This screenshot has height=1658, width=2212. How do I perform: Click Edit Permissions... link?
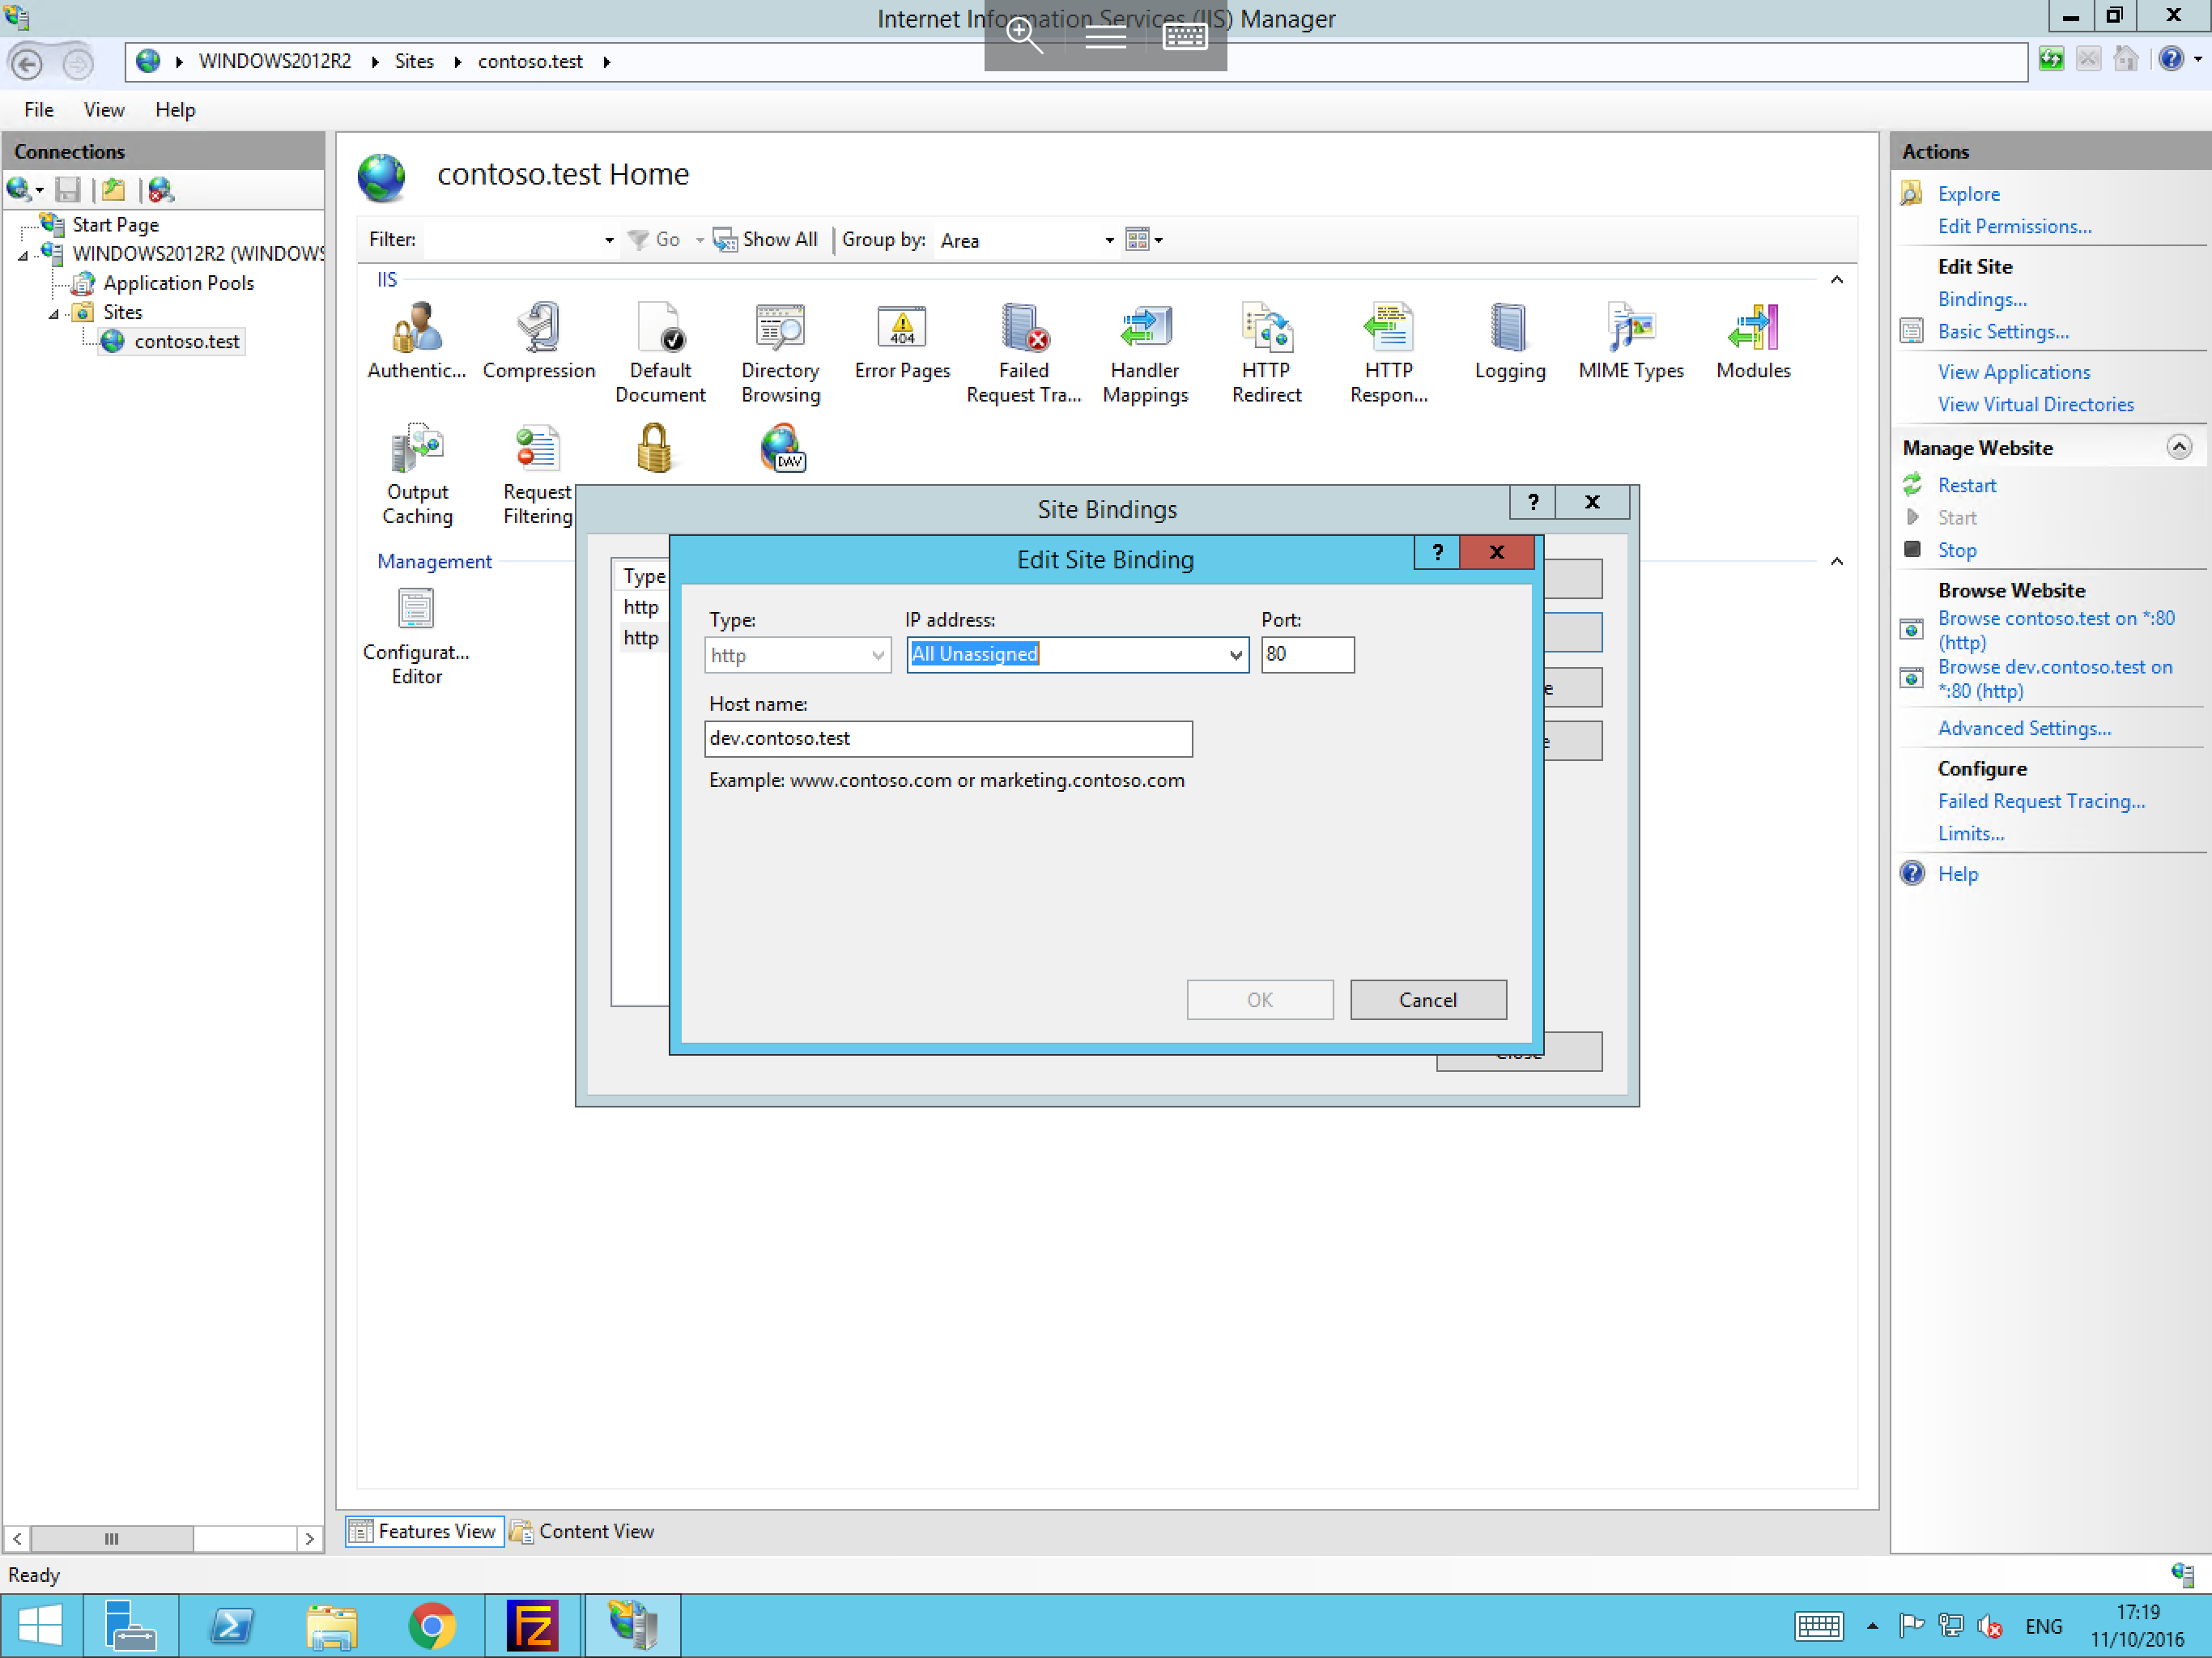point(2014,226)
